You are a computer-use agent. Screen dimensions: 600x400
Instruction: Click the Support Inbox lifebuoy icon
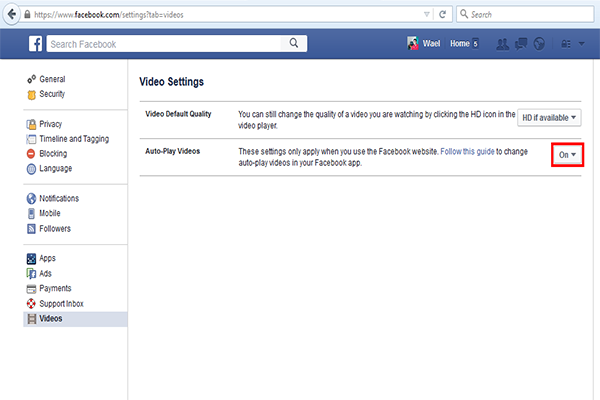(x=31, y=304)
